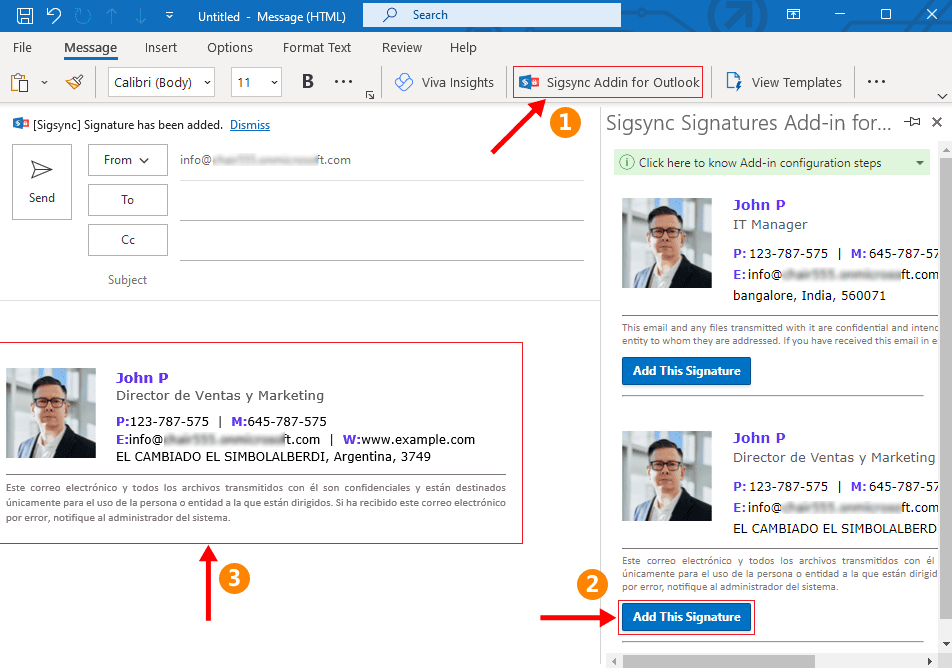Open the font size dropdown
952x668 pixels.
coord(256,82)
